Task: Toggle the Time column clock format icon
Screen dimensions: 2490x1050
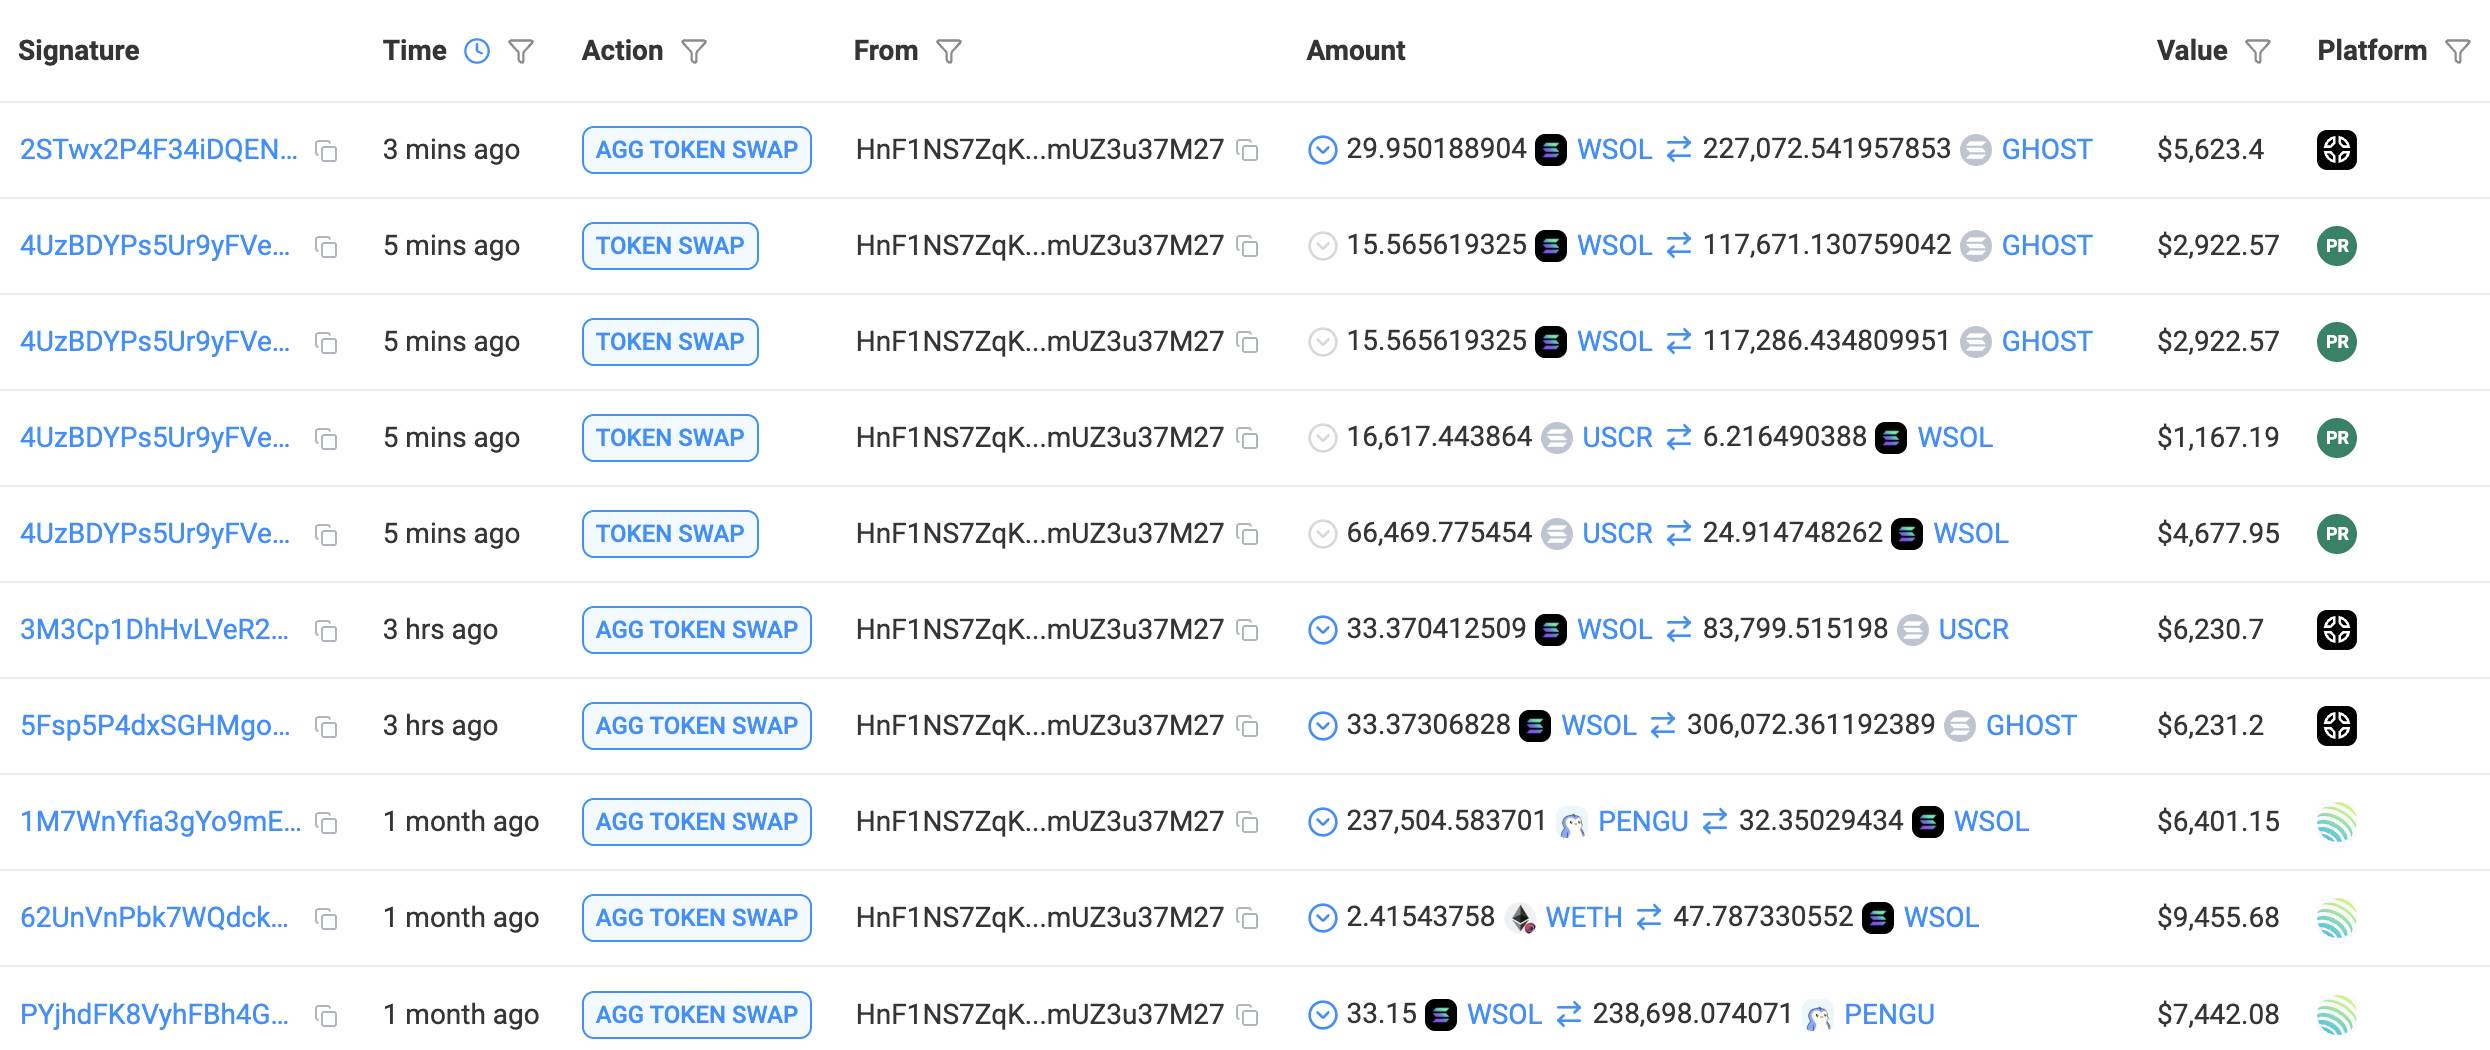Action: click(x=477, y=51)
